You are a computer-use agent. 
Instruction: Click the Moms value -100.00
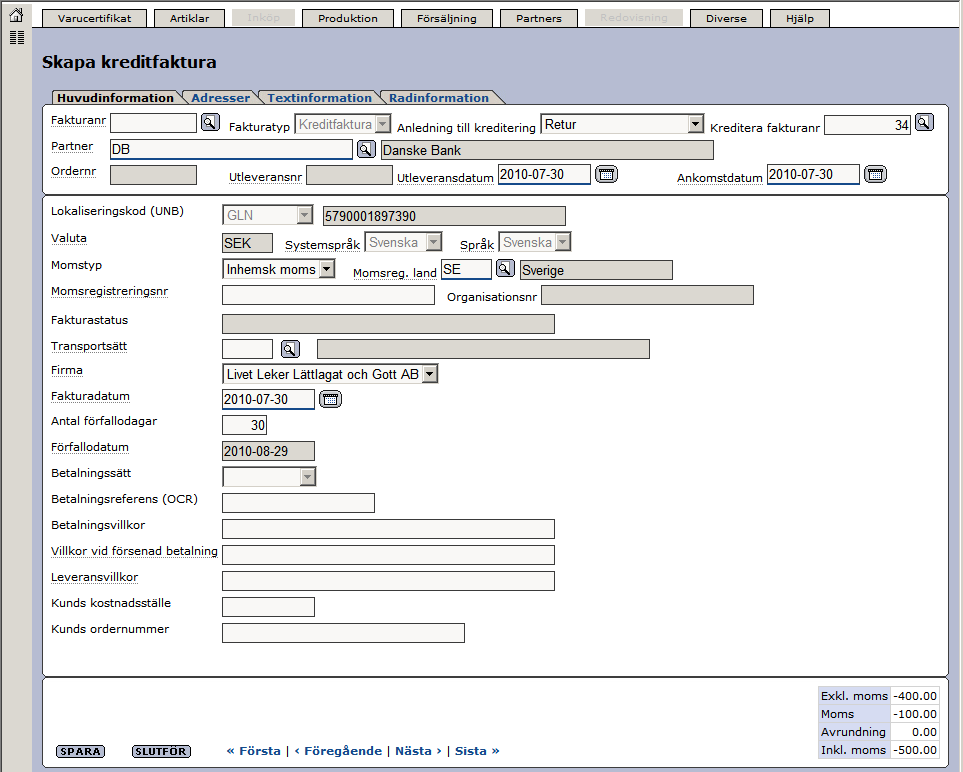tap(914, 714)
